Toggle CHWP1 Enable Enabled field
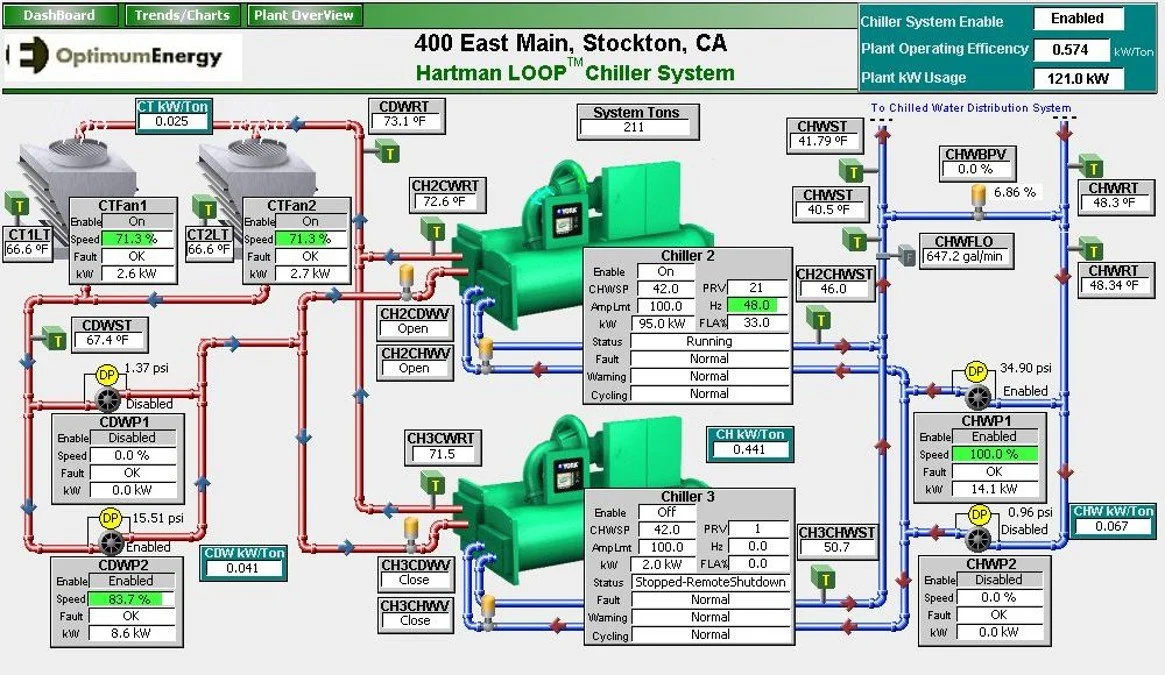The height and width of the screenshot is (675, 1165). click(994, 436)
